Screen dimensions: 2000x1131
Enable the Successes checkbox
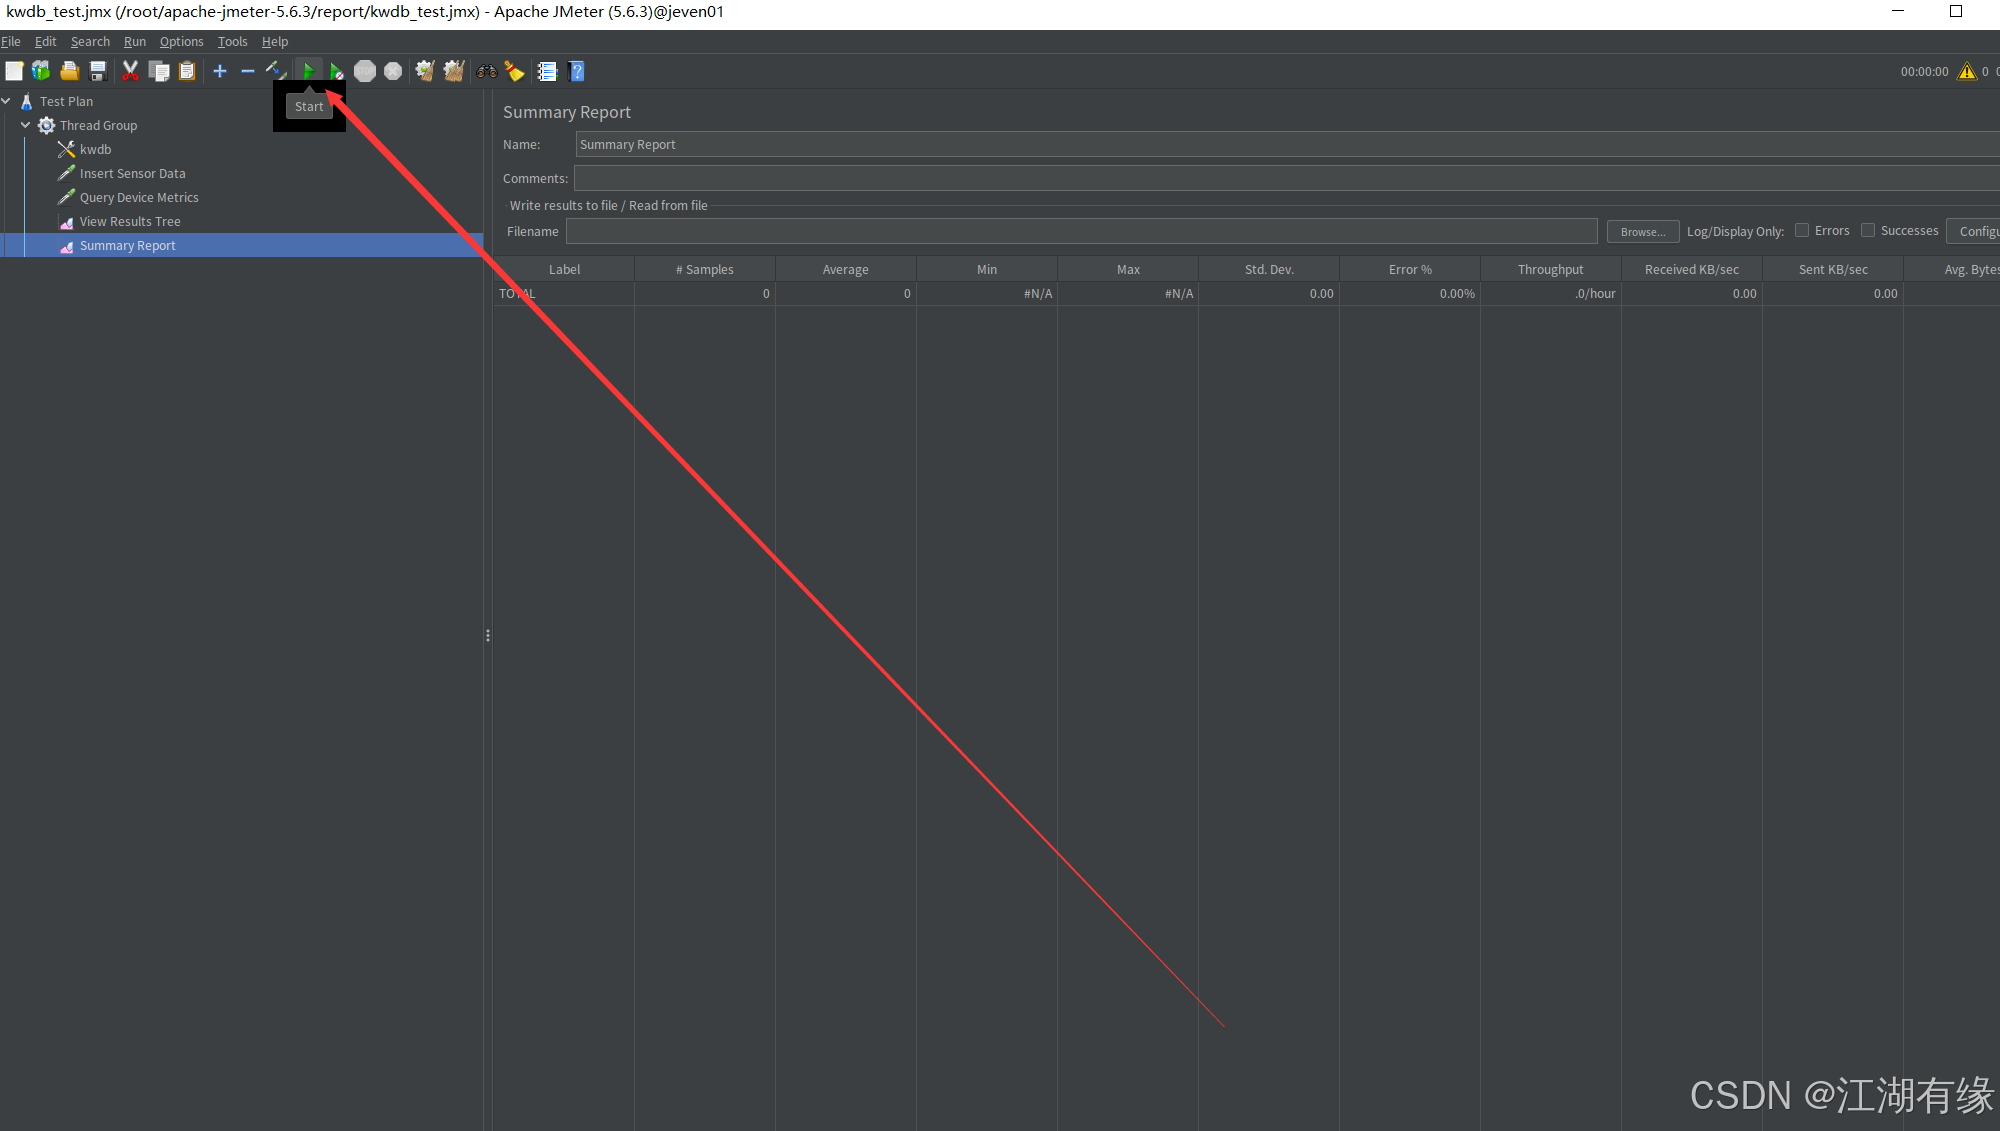[1867, 230]
